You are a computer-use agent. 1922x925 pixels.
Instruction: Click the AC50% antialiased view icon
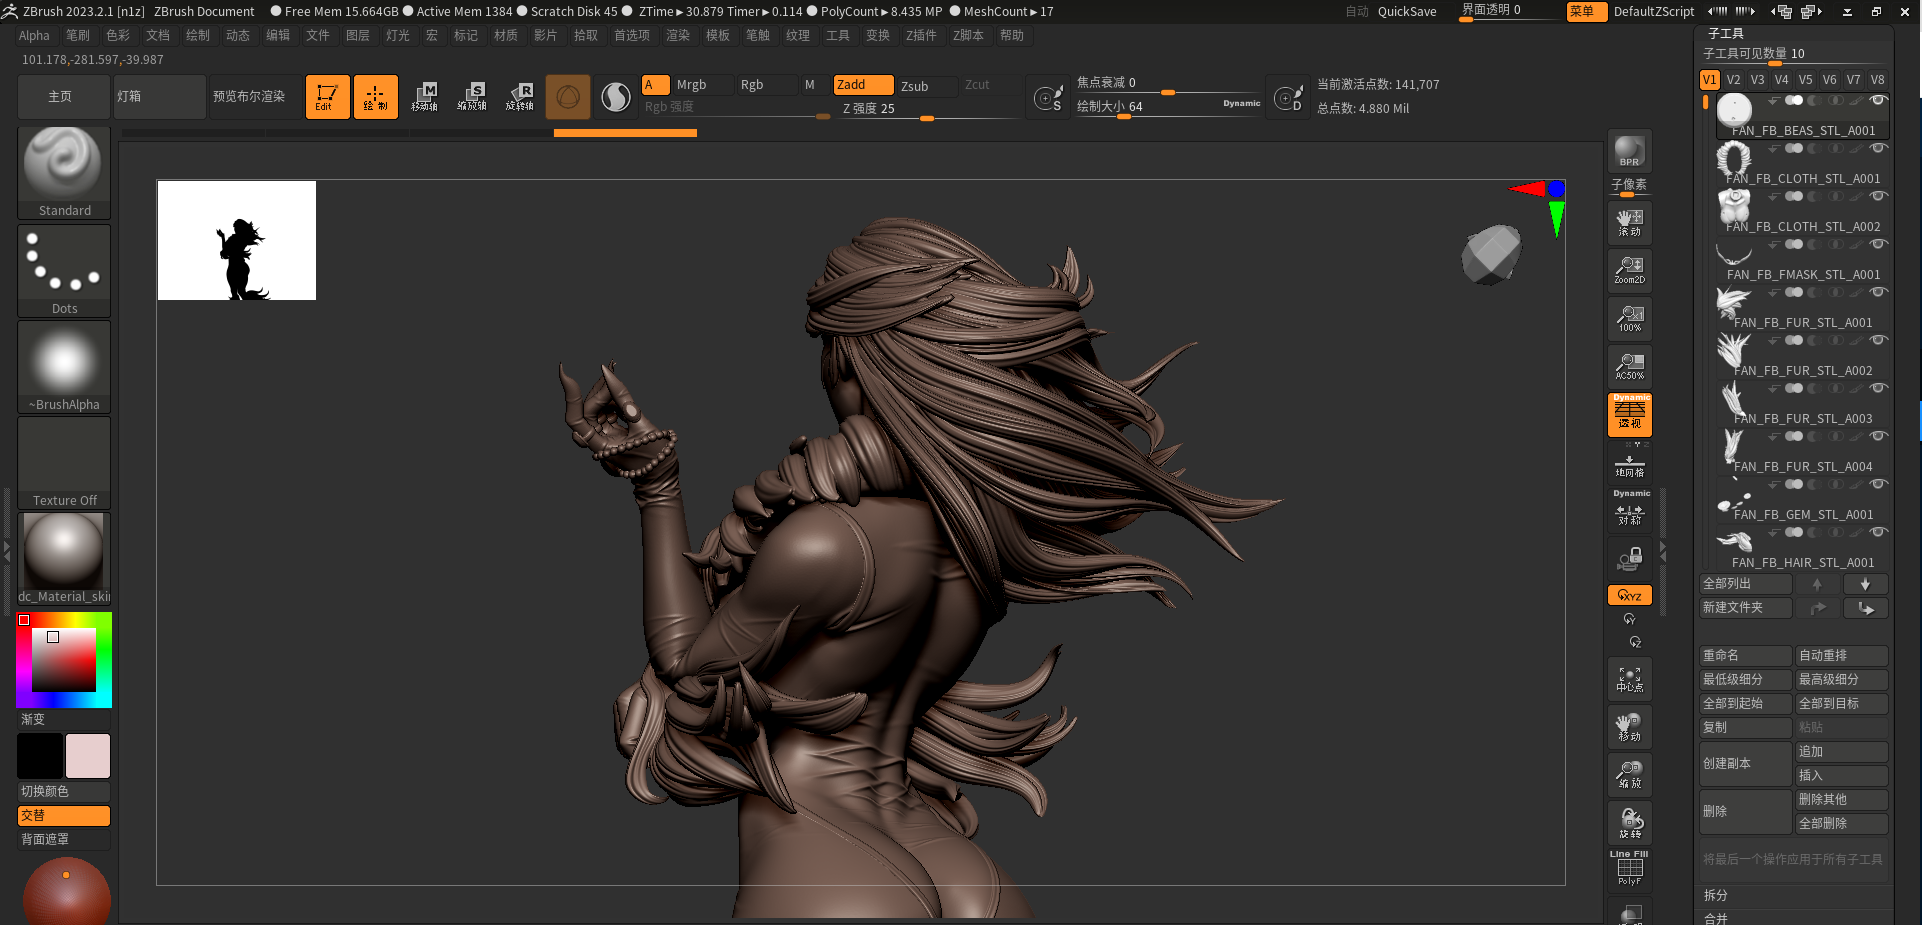(1629, 366)
